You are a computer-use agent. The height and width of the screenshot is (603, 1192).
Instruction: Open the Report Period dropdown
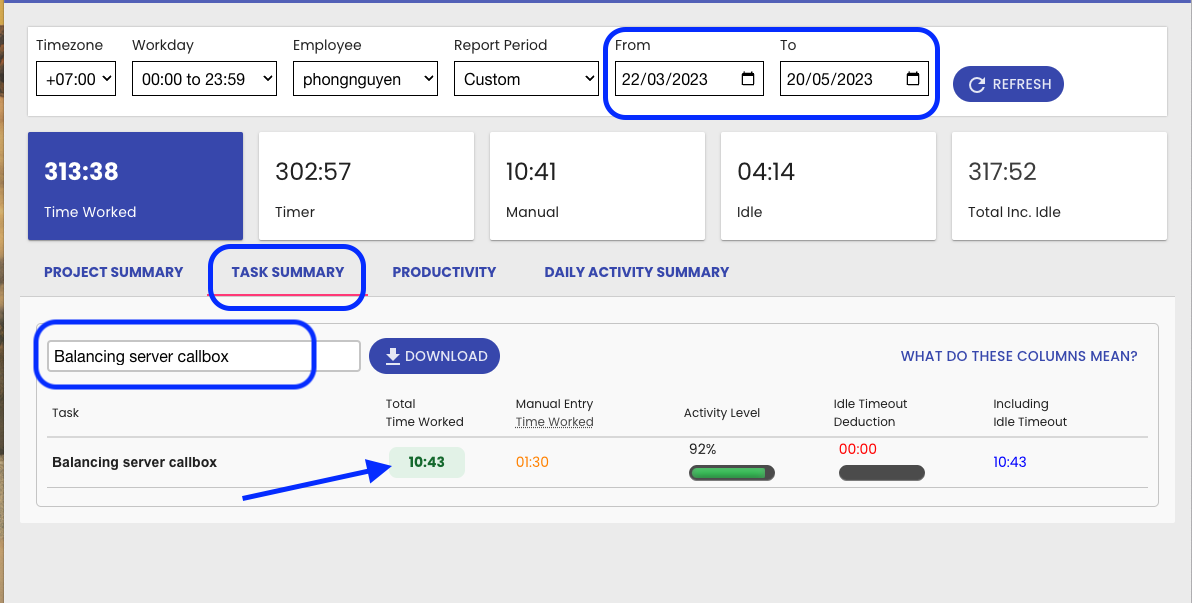525,79
